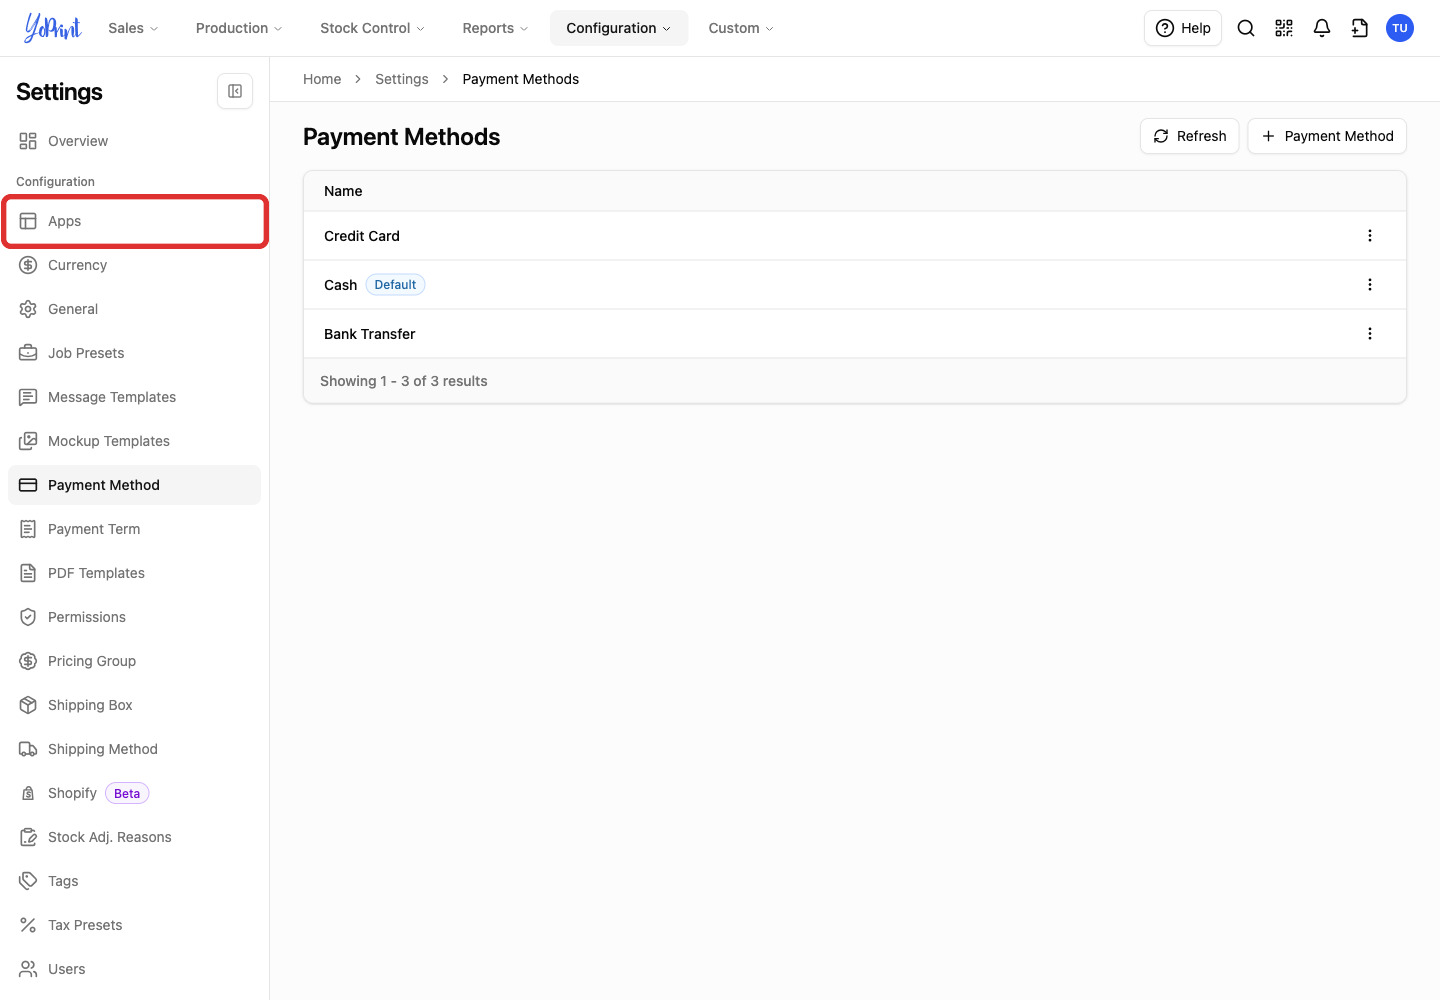
Task: Expand the Reports dropdown menu
Action: pos(495,28)
